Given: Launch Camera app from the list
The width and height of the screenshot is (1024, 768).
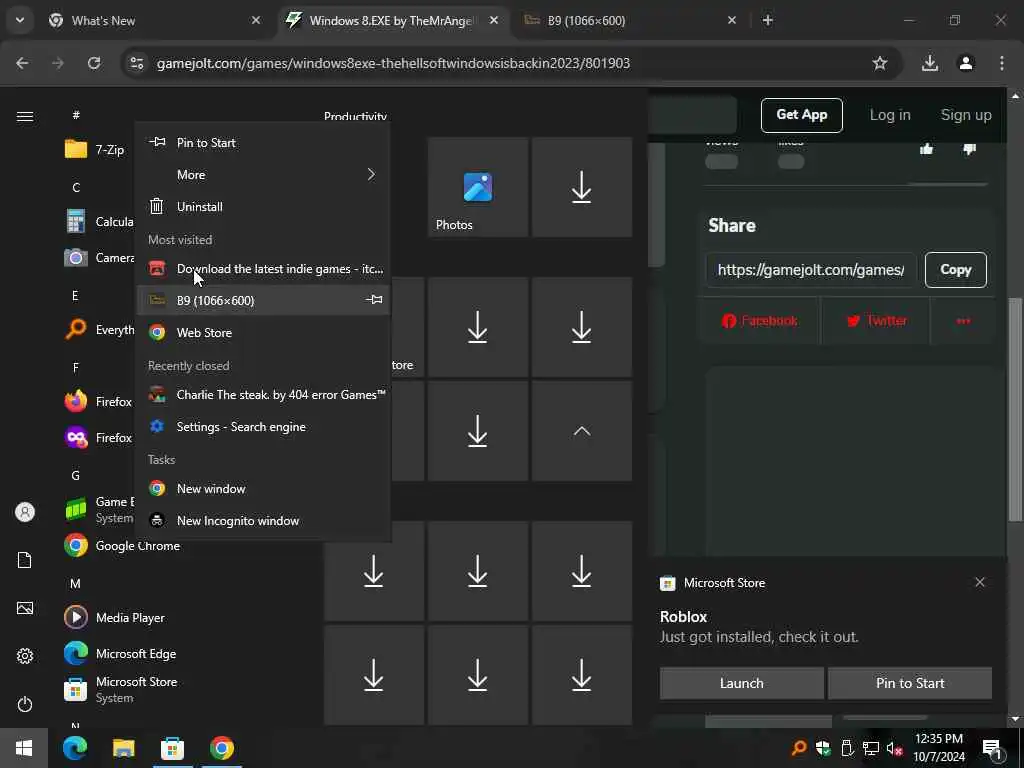Looking at the screenshot, I should point(98,257).
